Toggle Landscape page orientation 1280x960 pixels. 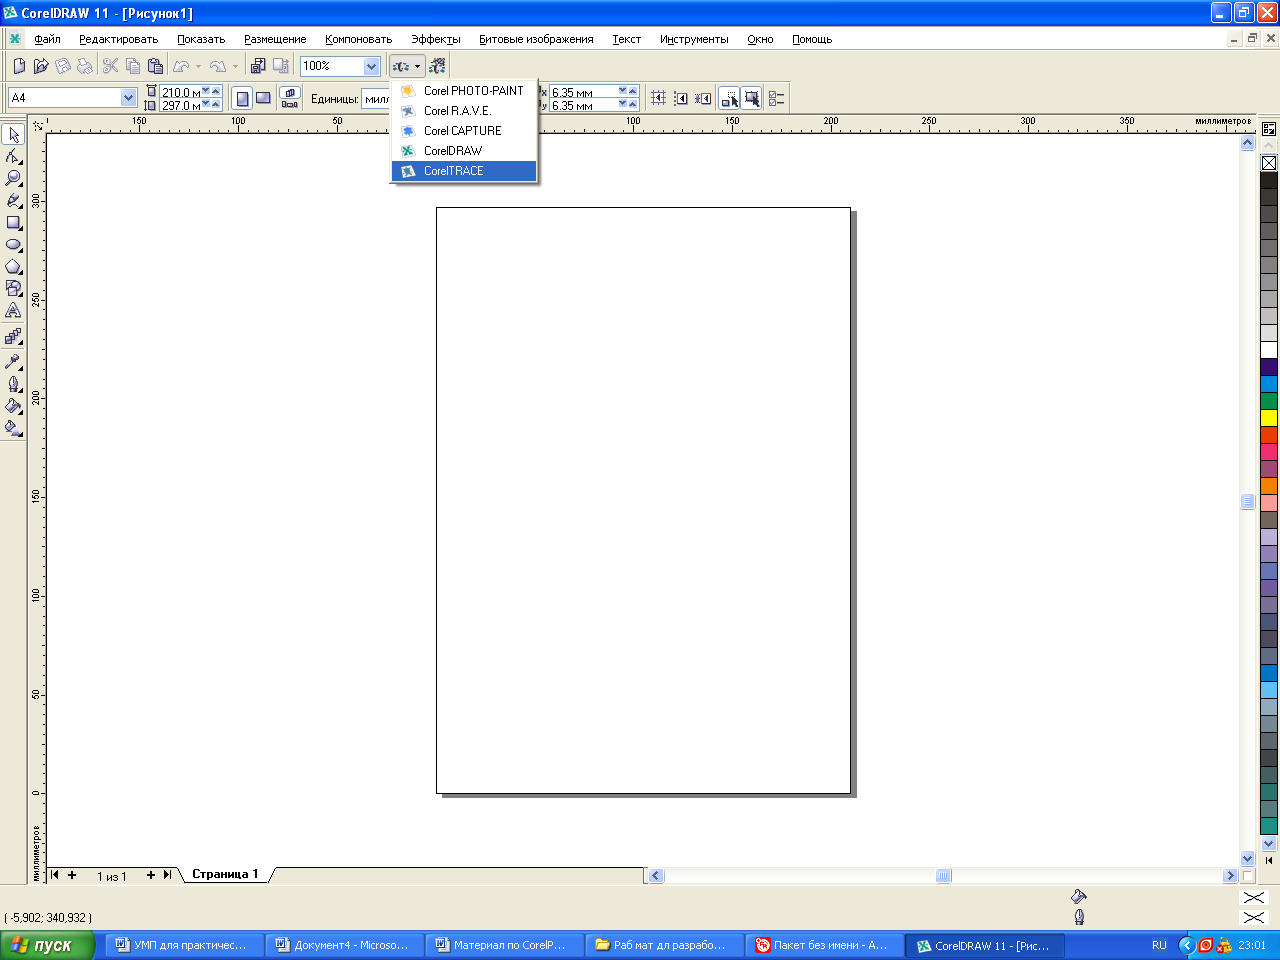click(263, 98)
